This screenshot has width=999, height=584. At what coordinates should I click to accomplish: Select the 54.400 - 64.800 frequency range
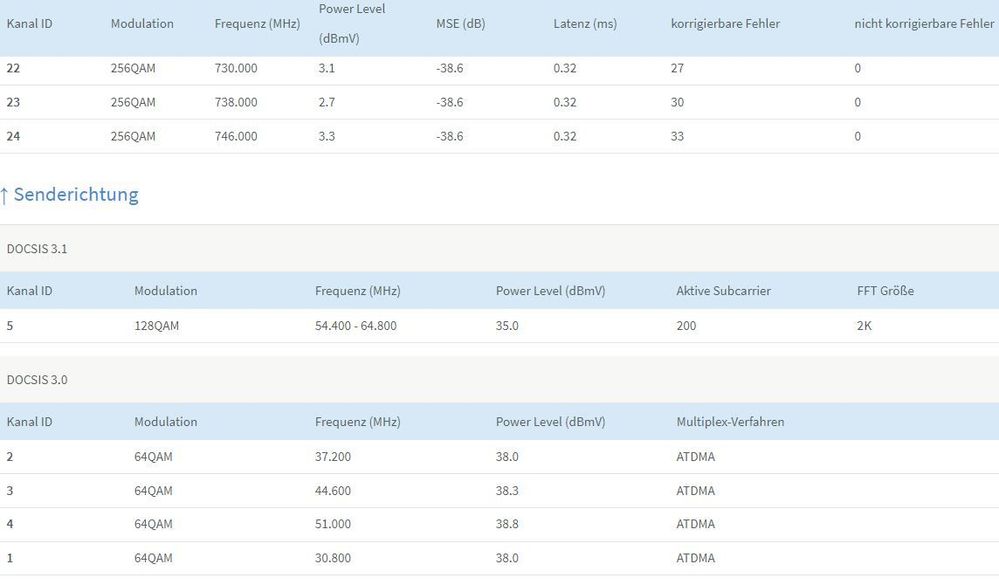(x=356, y=326)
